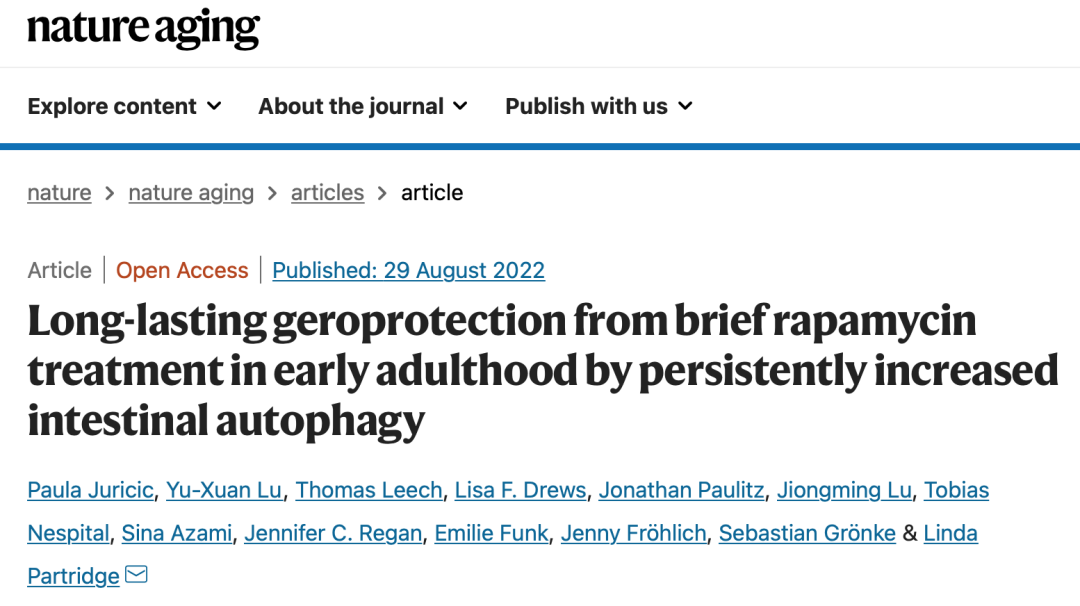Select author Sina Azami
The width and height of the screenshot is (1080, 606).
[176, 533]
